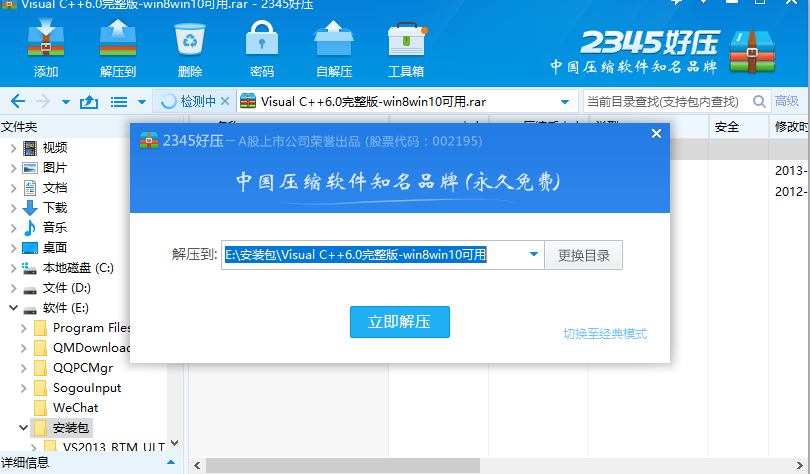The image size is (810, 474).
Task: Close the 2345好压 extract dialog
Action: [x=656, y=134]
